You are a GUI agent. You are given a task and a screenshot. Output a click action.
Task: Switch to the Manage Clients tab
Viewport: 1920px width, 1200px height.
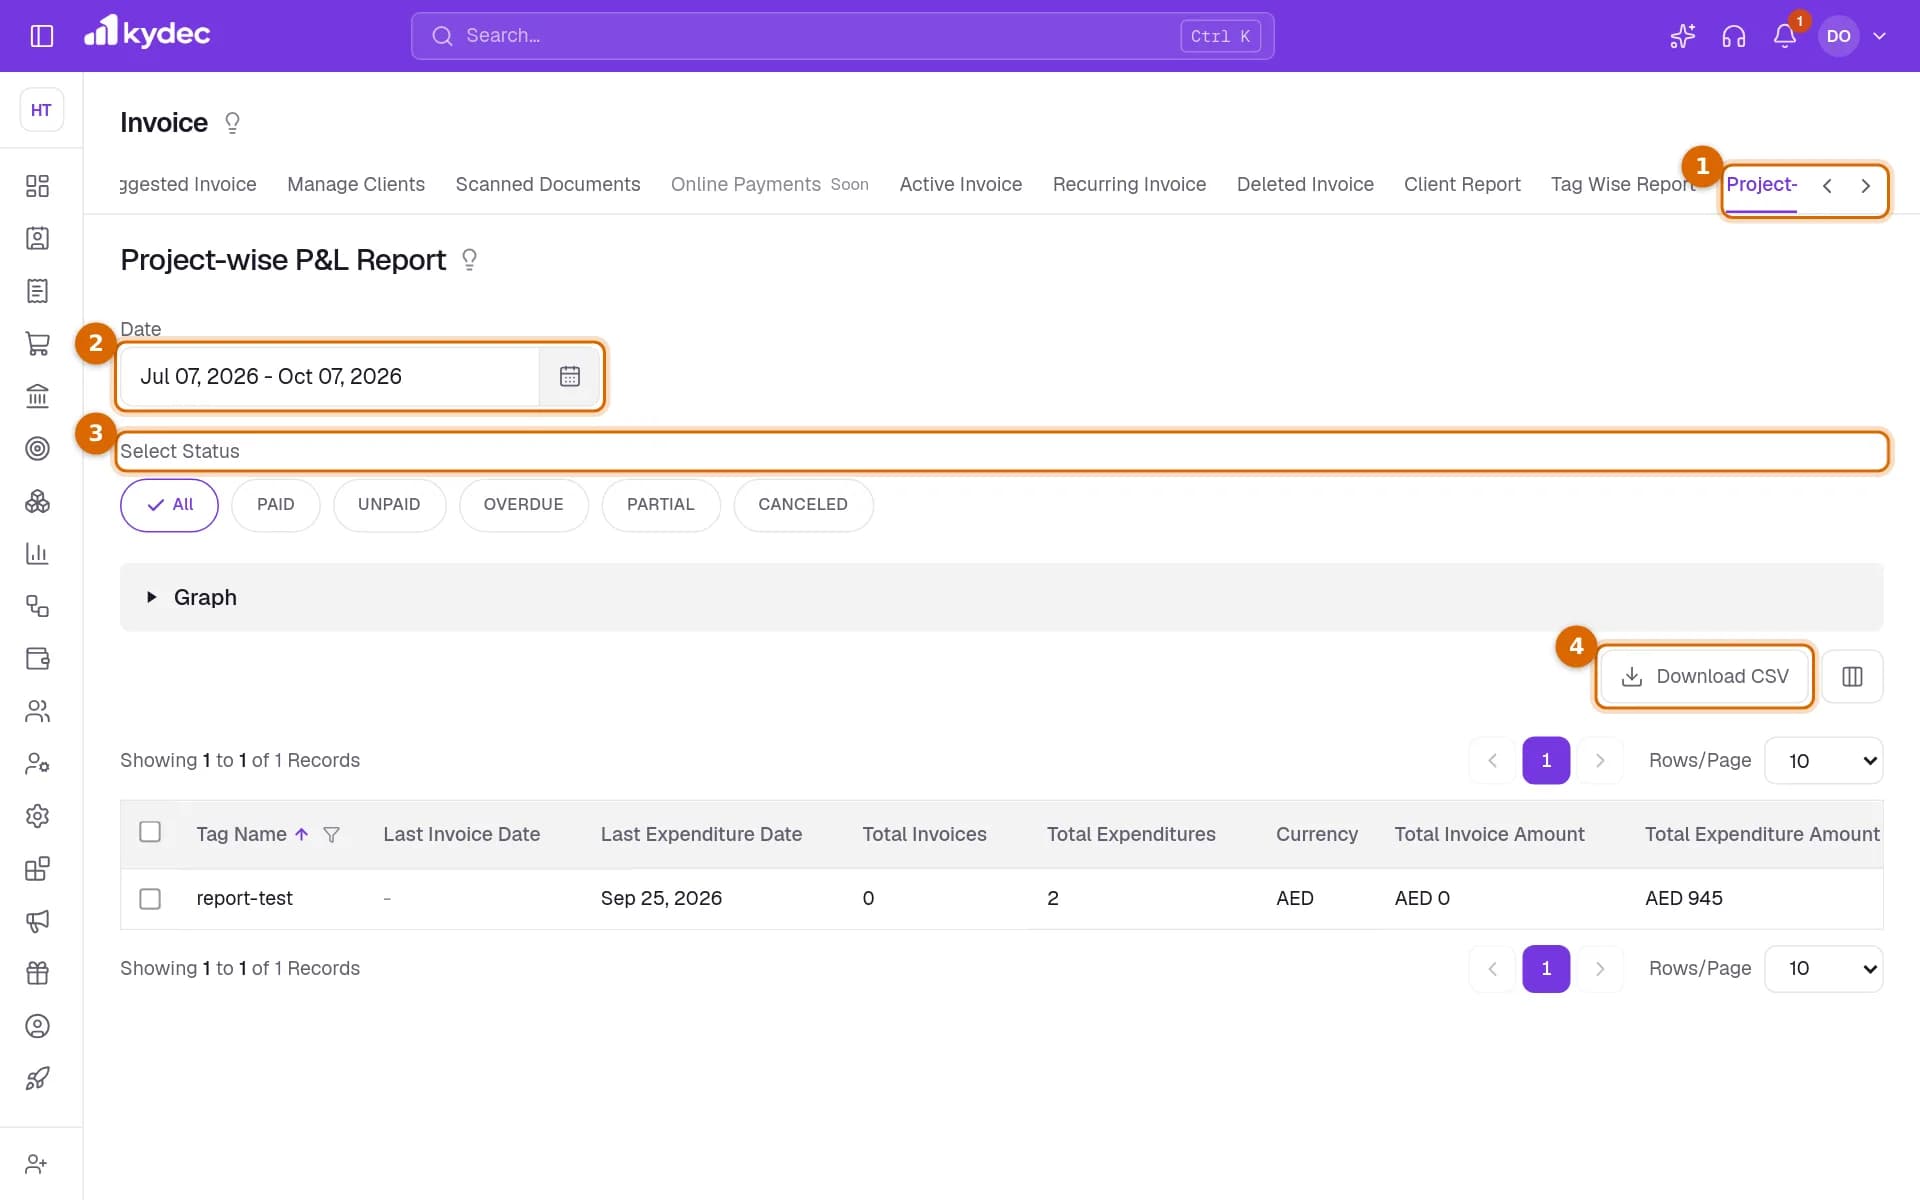356,184
